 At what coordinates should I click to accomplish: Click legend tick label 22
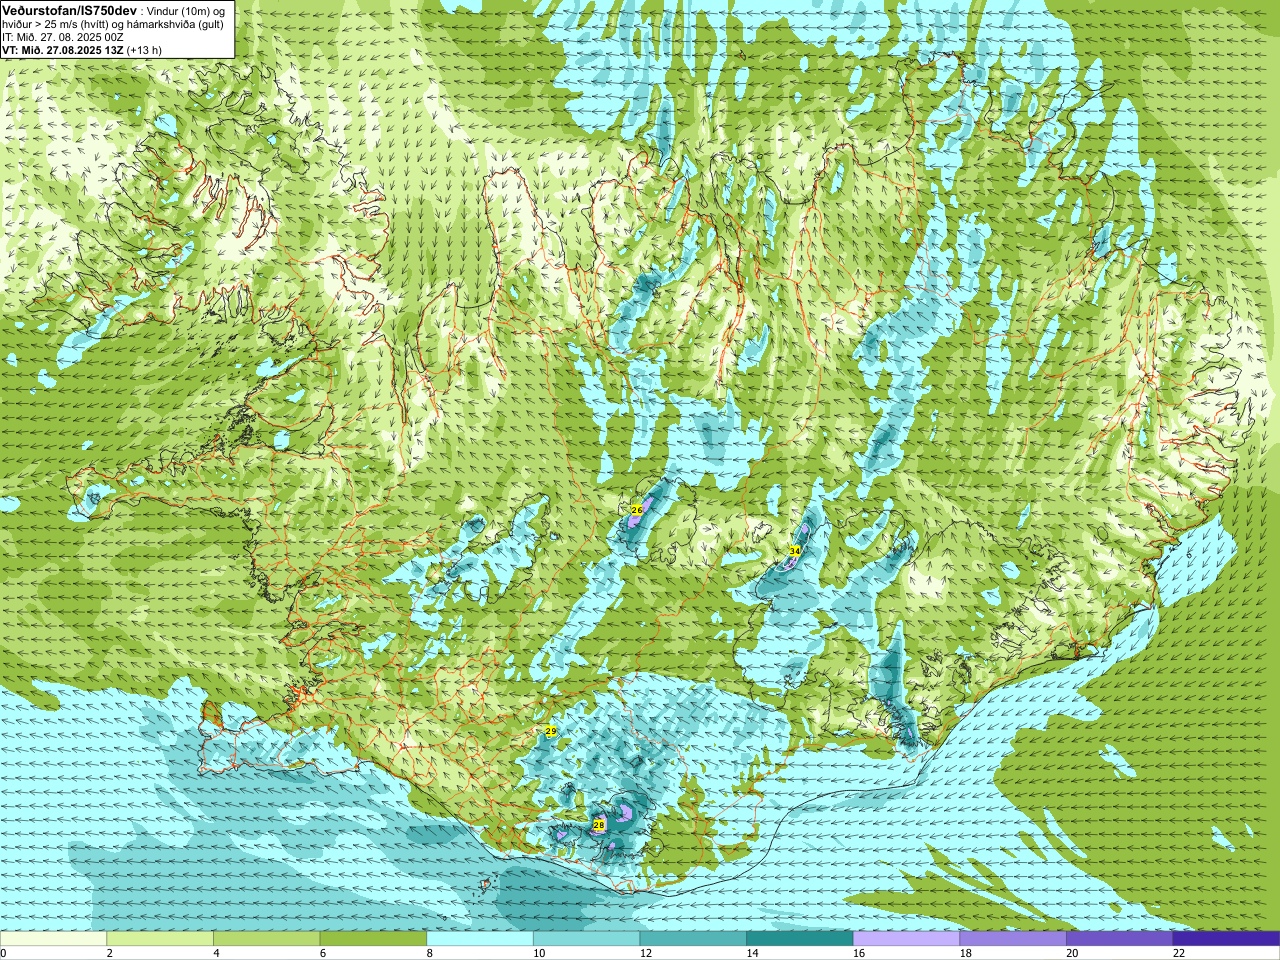pyautogui.click(x=1179, y=953)
